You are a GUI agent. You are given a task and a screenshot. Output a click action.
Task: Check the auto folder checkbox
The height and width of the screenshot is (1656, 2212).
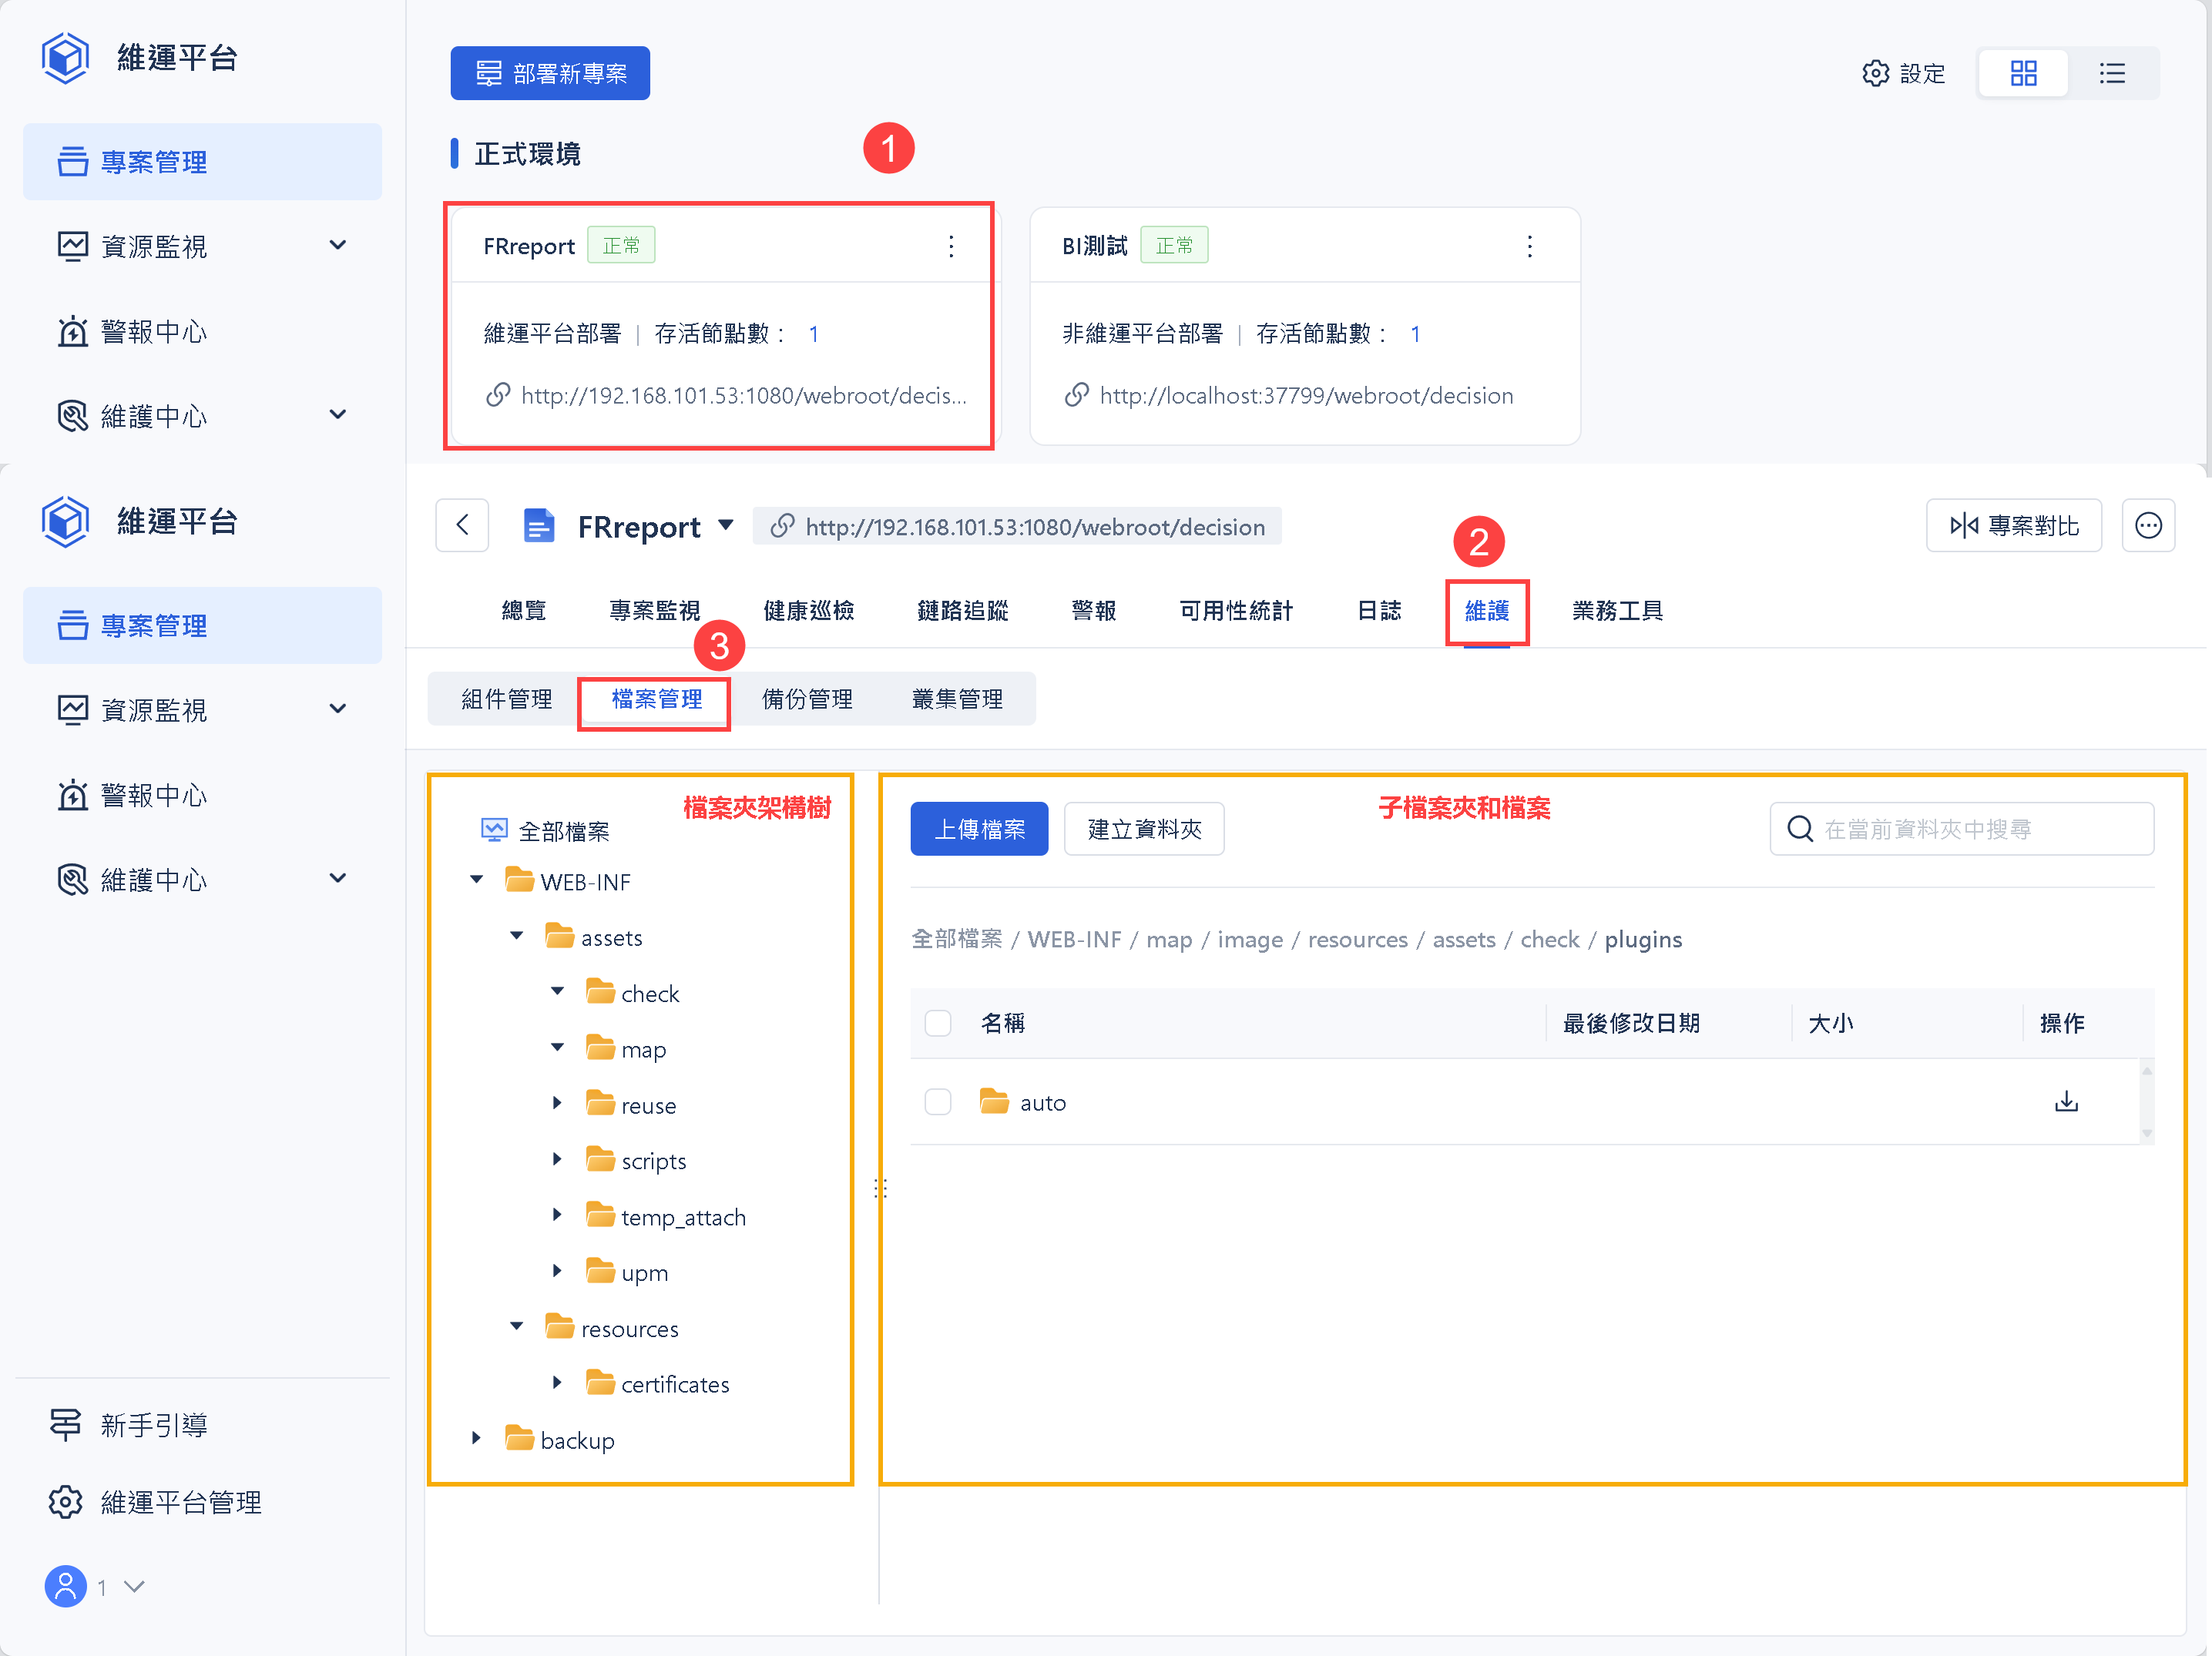click(x=937, y=1102)
